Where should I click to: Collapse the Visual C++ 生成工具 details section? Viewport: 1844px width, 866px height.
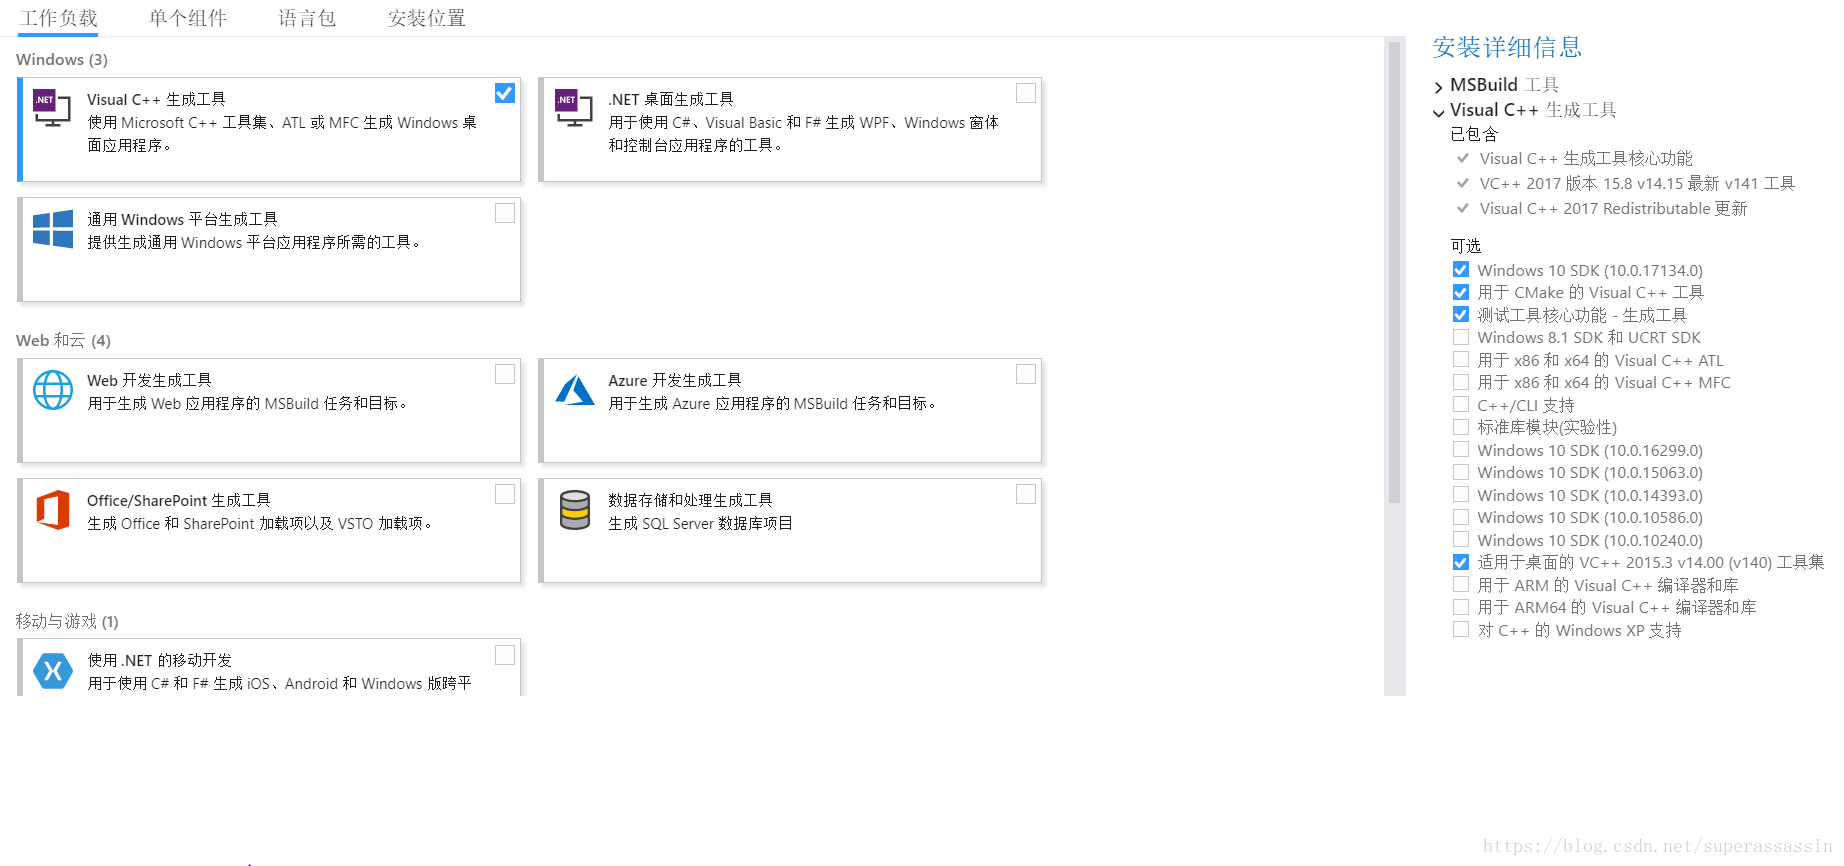[x=1439, y=112]
